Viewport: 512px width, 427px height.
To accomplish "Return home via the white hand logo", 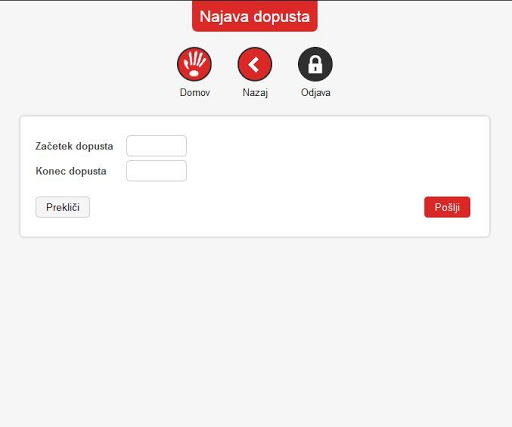I will (x=194, y=64).
